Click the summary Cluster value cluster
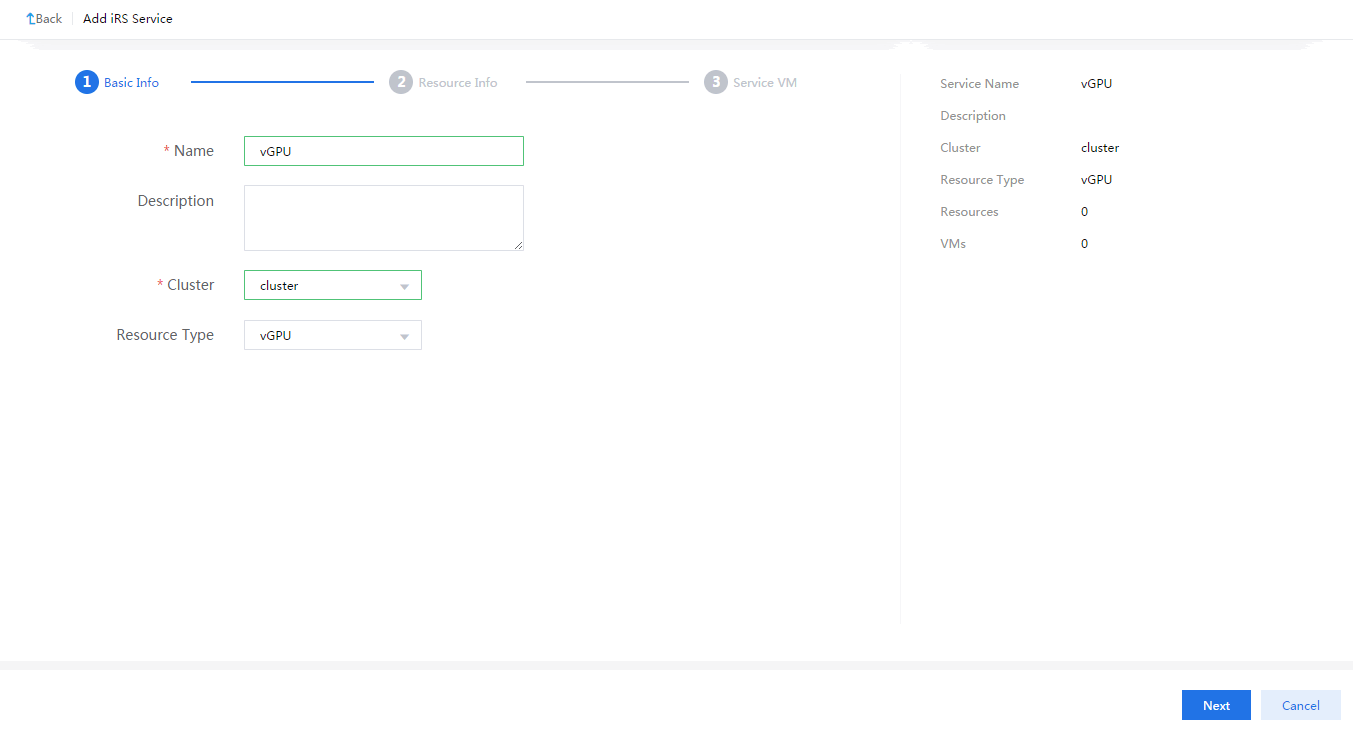The width and height of the screenshot is (1353, 734). coord(1100,148)
